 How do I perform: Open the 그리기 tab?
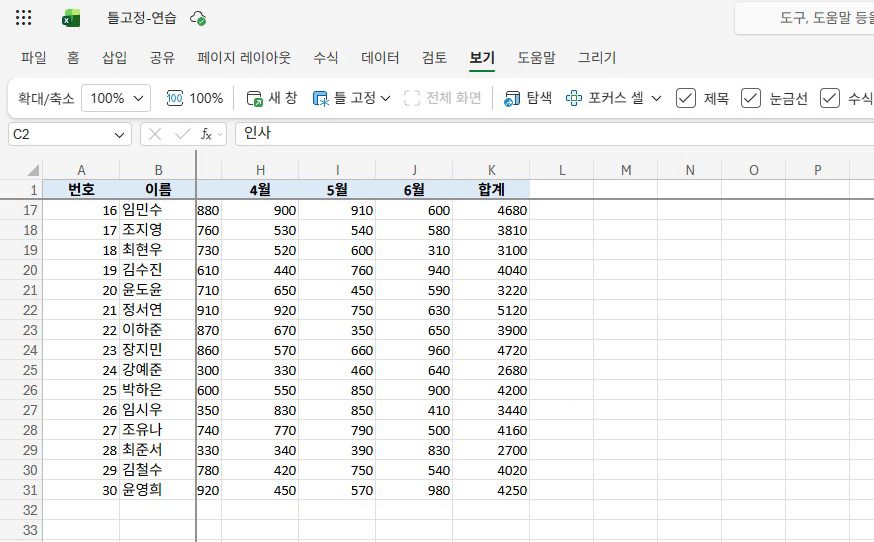click(597, 57)
